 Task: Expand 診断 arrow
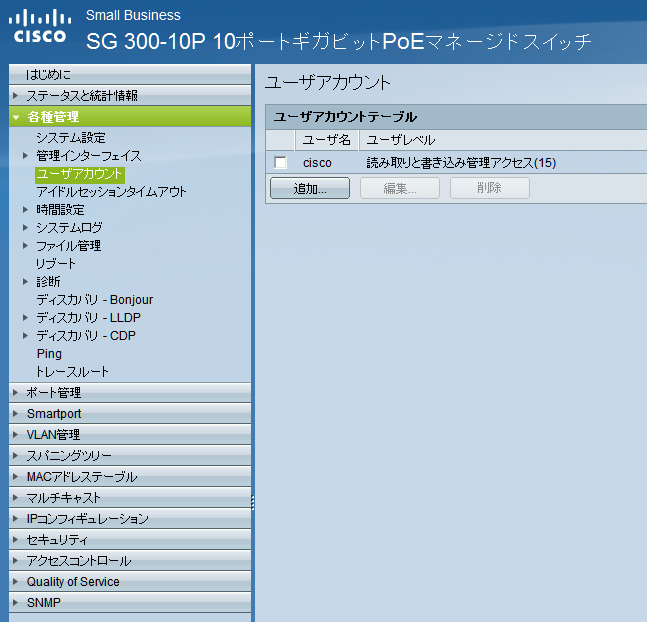pyautogui.click(x=25, y=281)
